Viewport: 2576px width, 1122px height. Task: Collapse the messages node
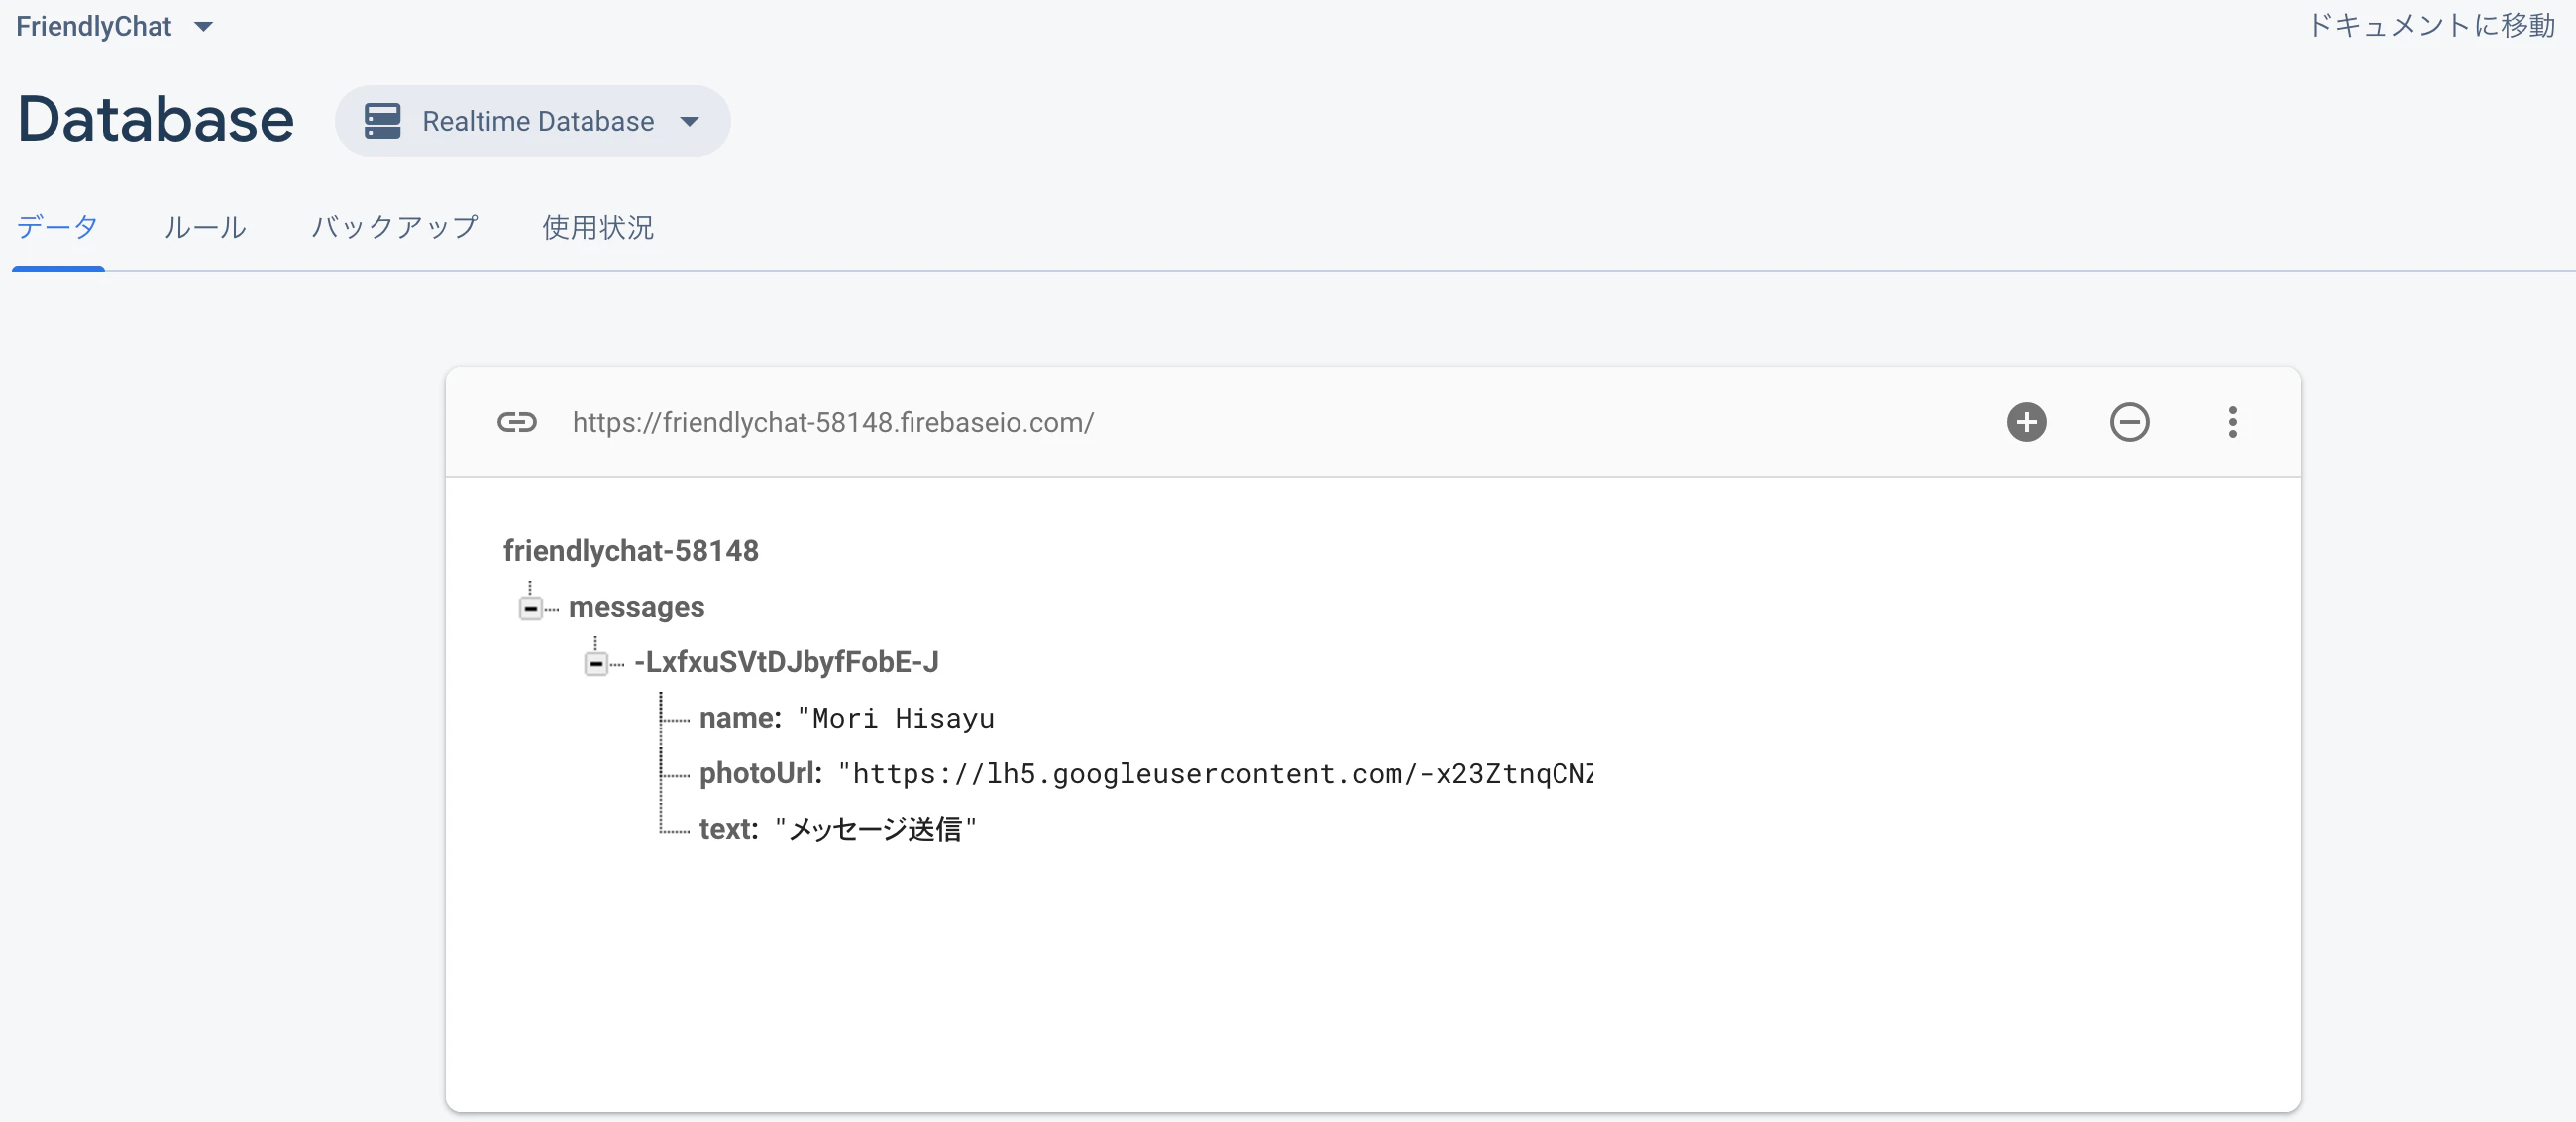point(531,608)
